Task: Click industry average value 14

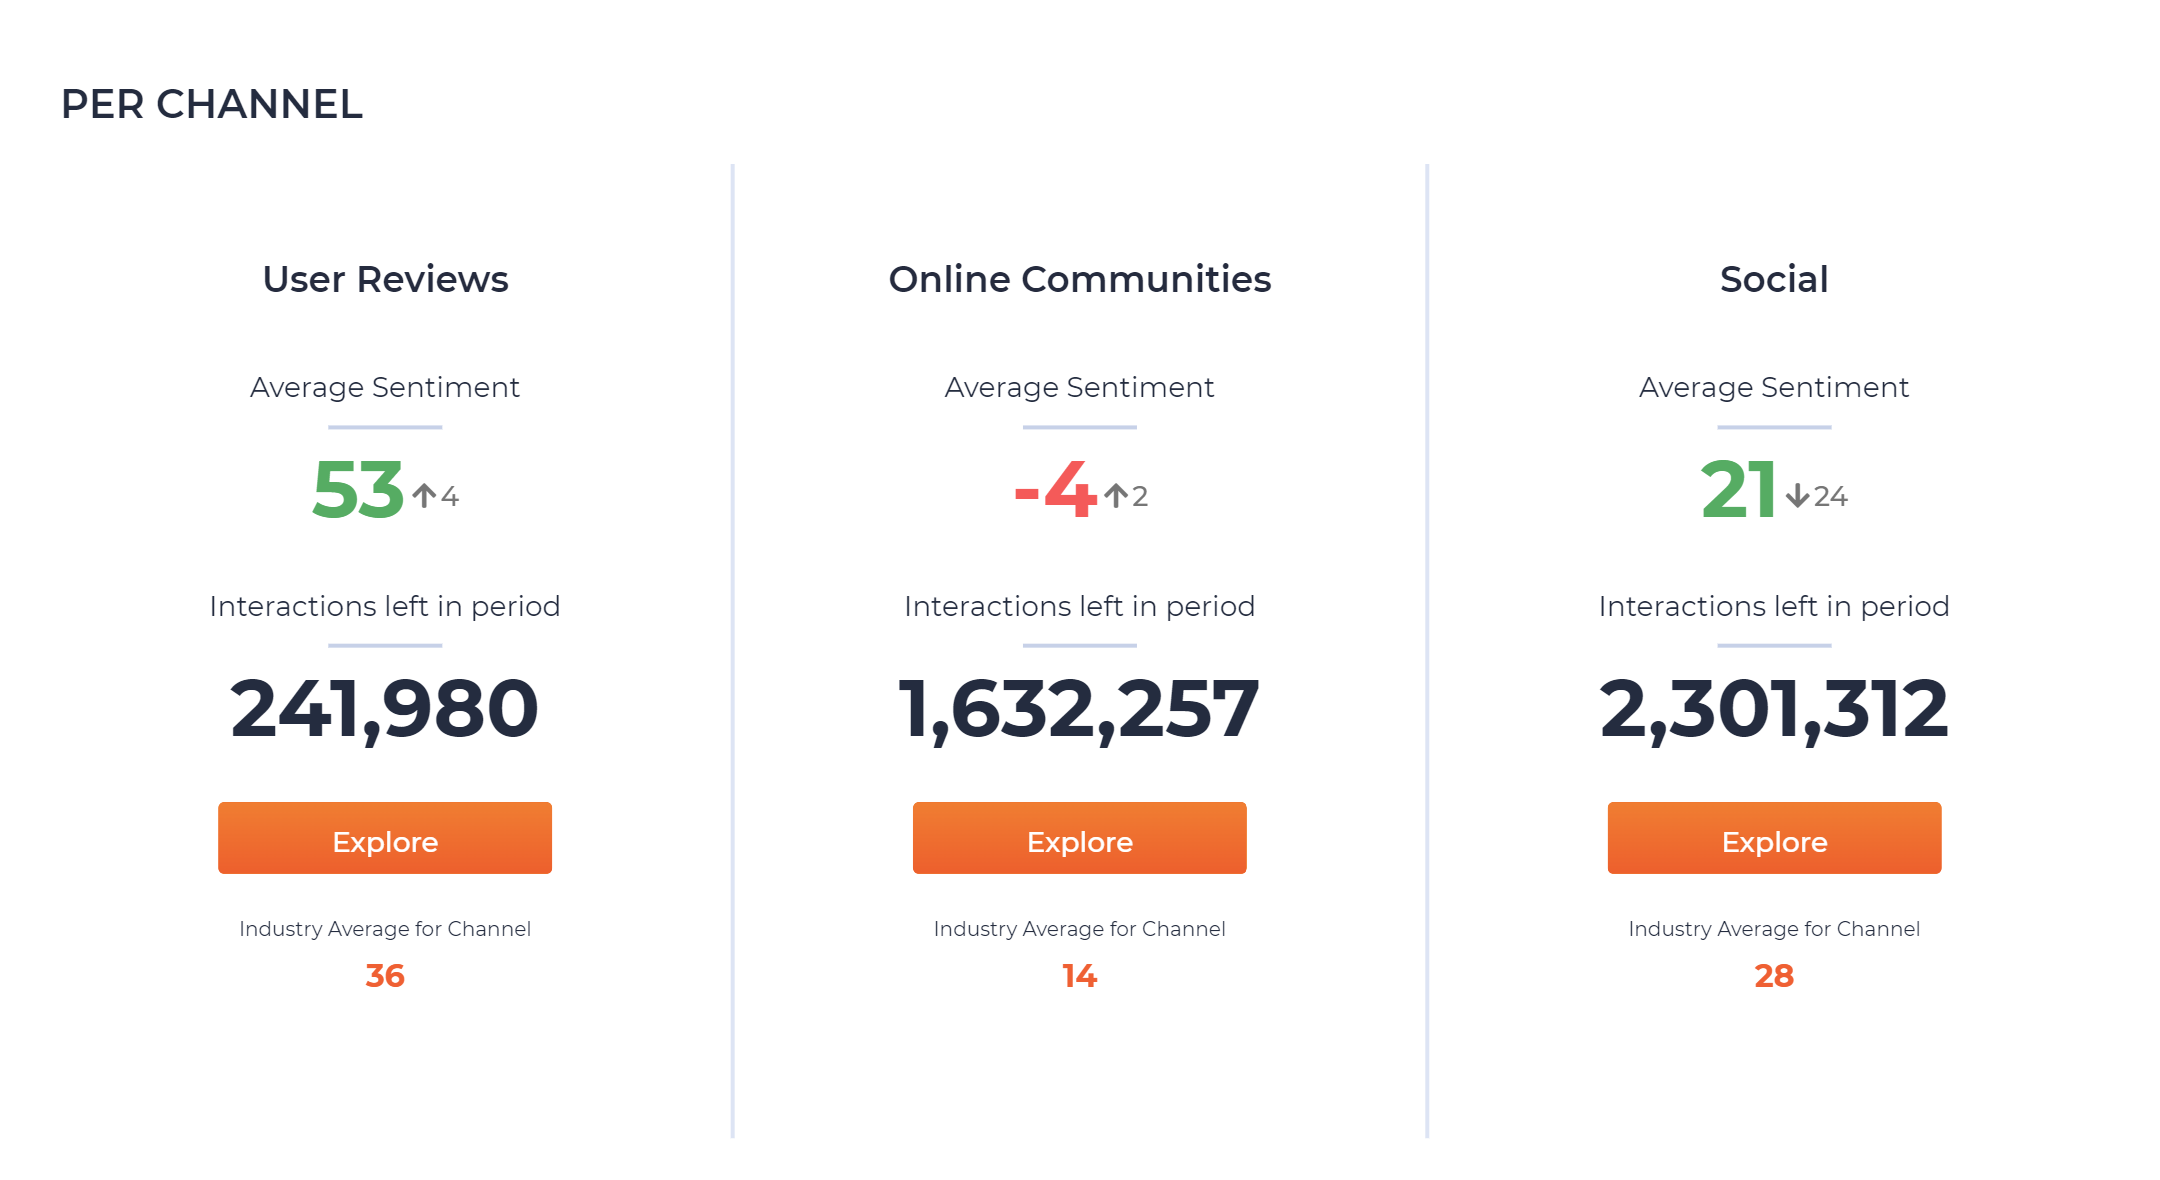Action: point(1080,976)
